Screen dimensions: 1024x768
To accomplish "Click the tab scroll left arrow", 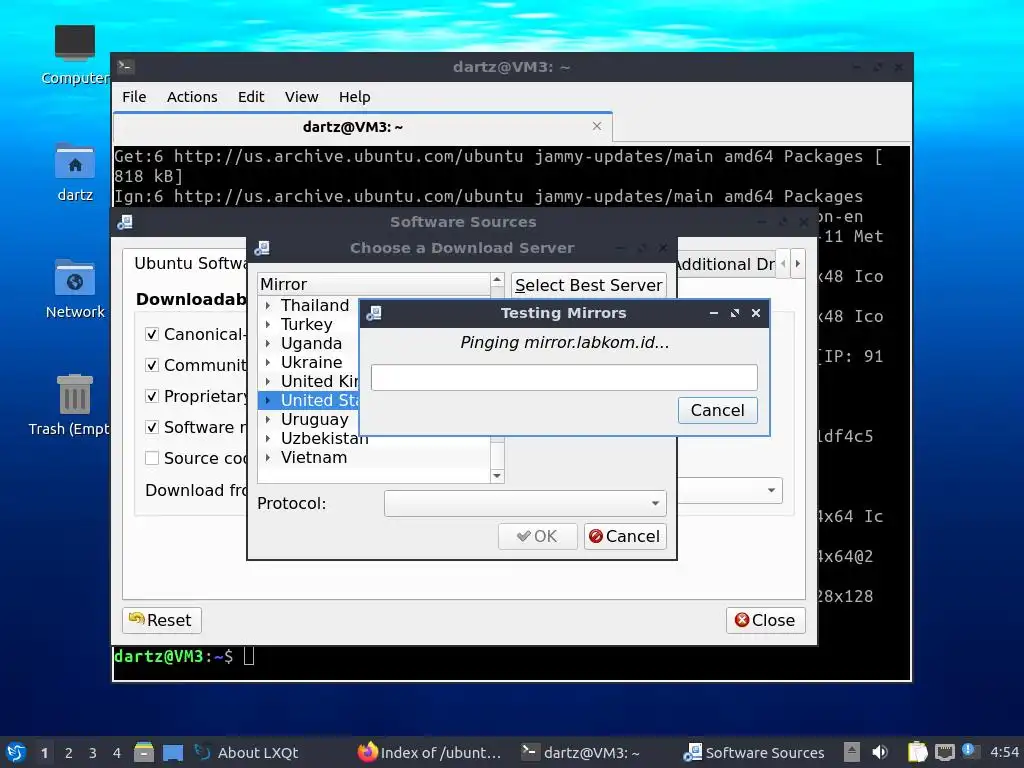I will pos(783,264).
